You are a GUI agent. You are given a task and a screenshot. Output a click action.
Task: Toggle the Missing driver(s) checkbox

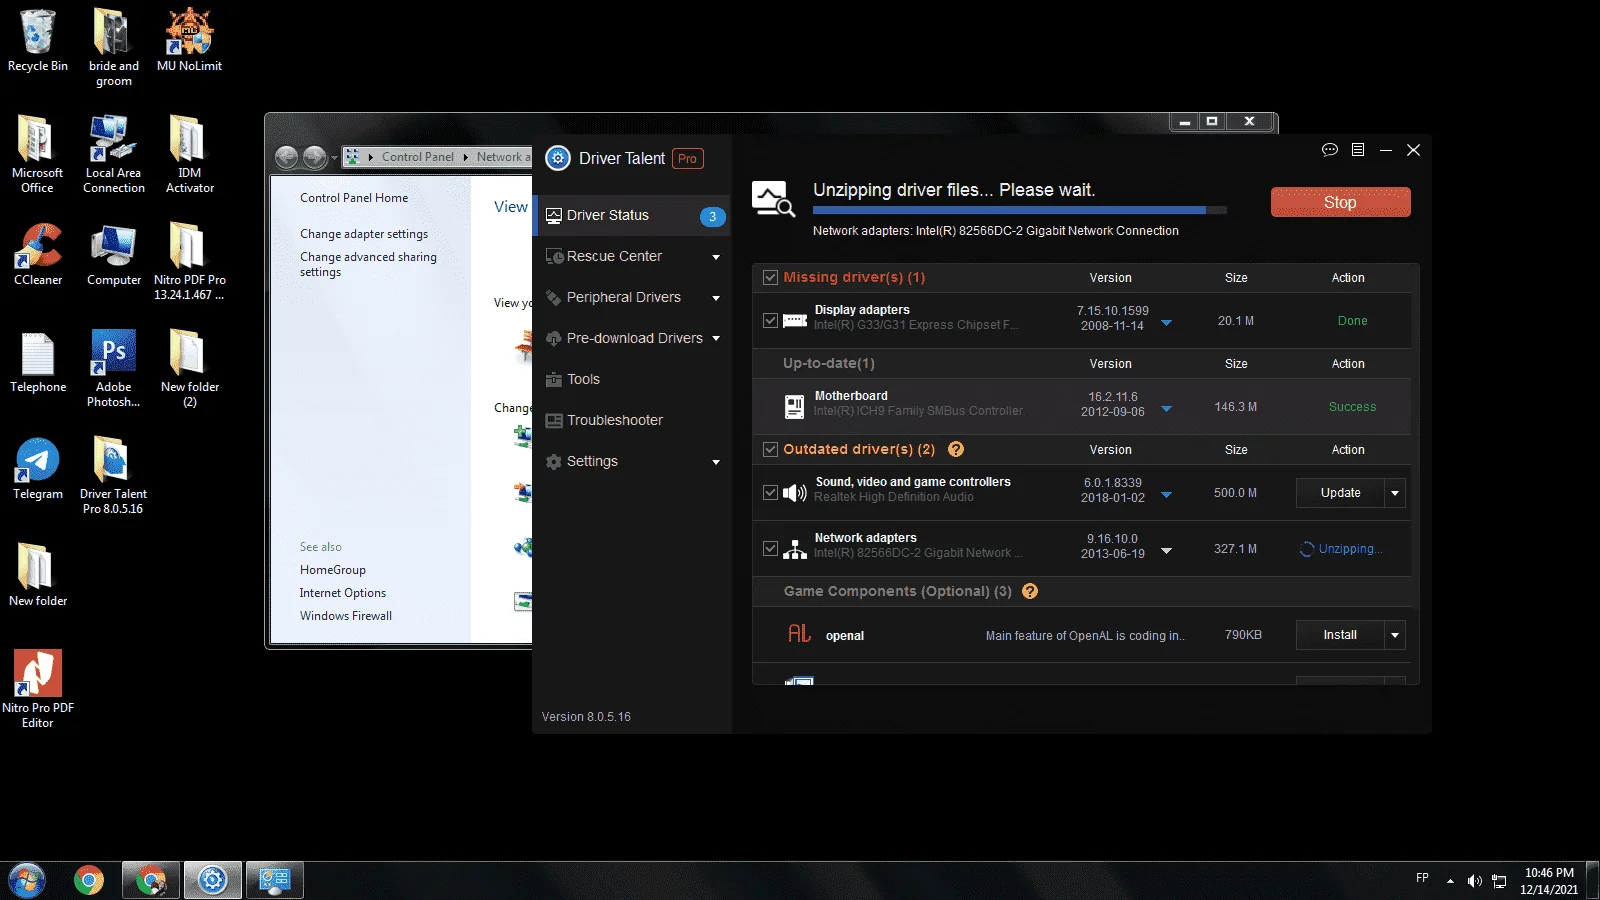point(770,277)
